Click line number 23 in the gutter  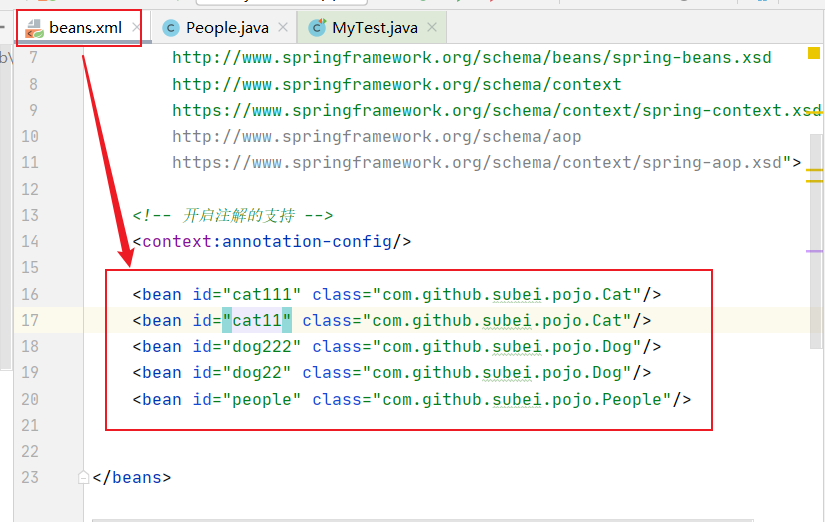point(29,477)
